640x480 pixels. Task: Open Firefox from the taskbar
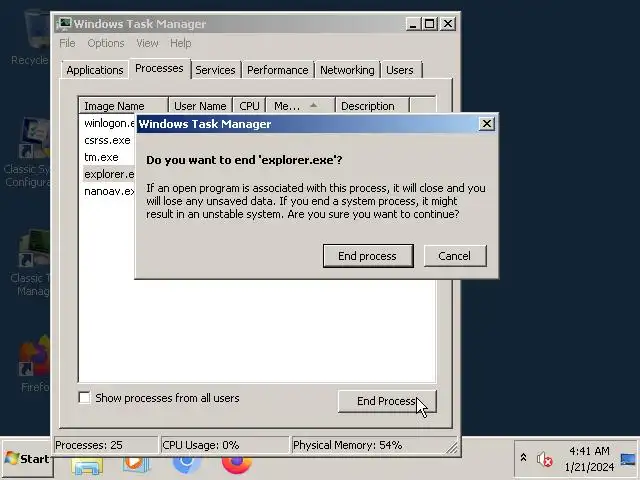coord(237,465)
